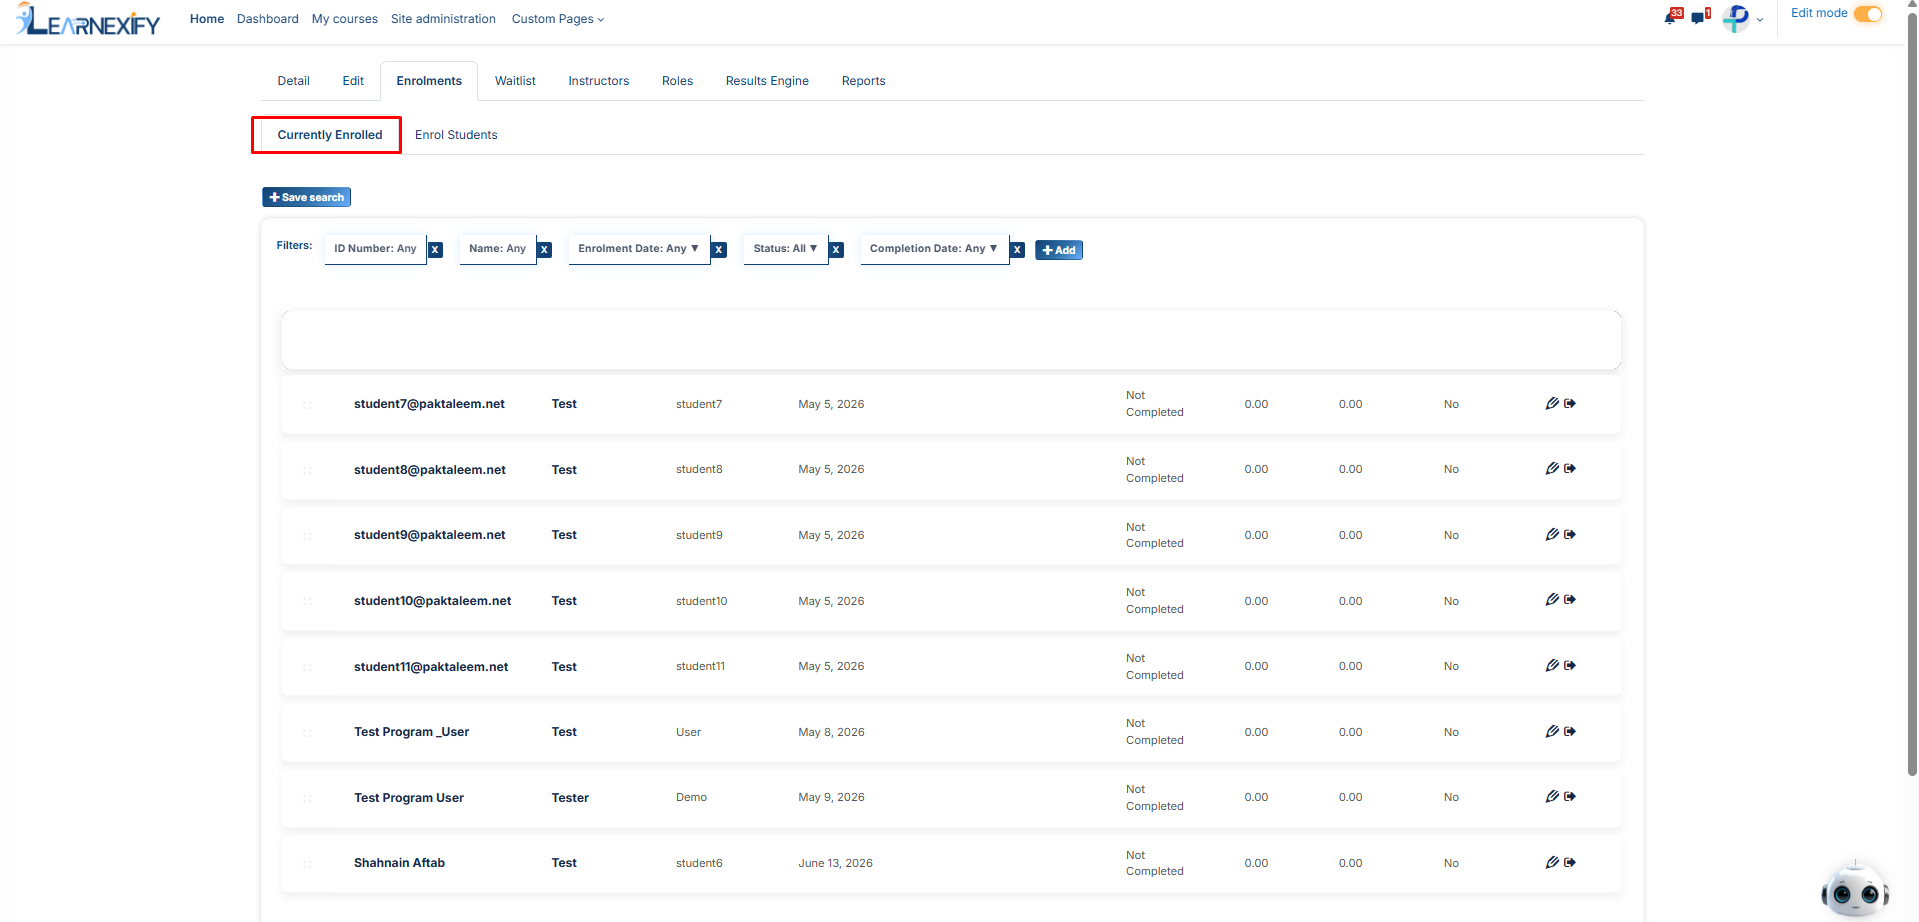
Task: Open student10@paktaleem.net profile link
Action: (432, 601)
